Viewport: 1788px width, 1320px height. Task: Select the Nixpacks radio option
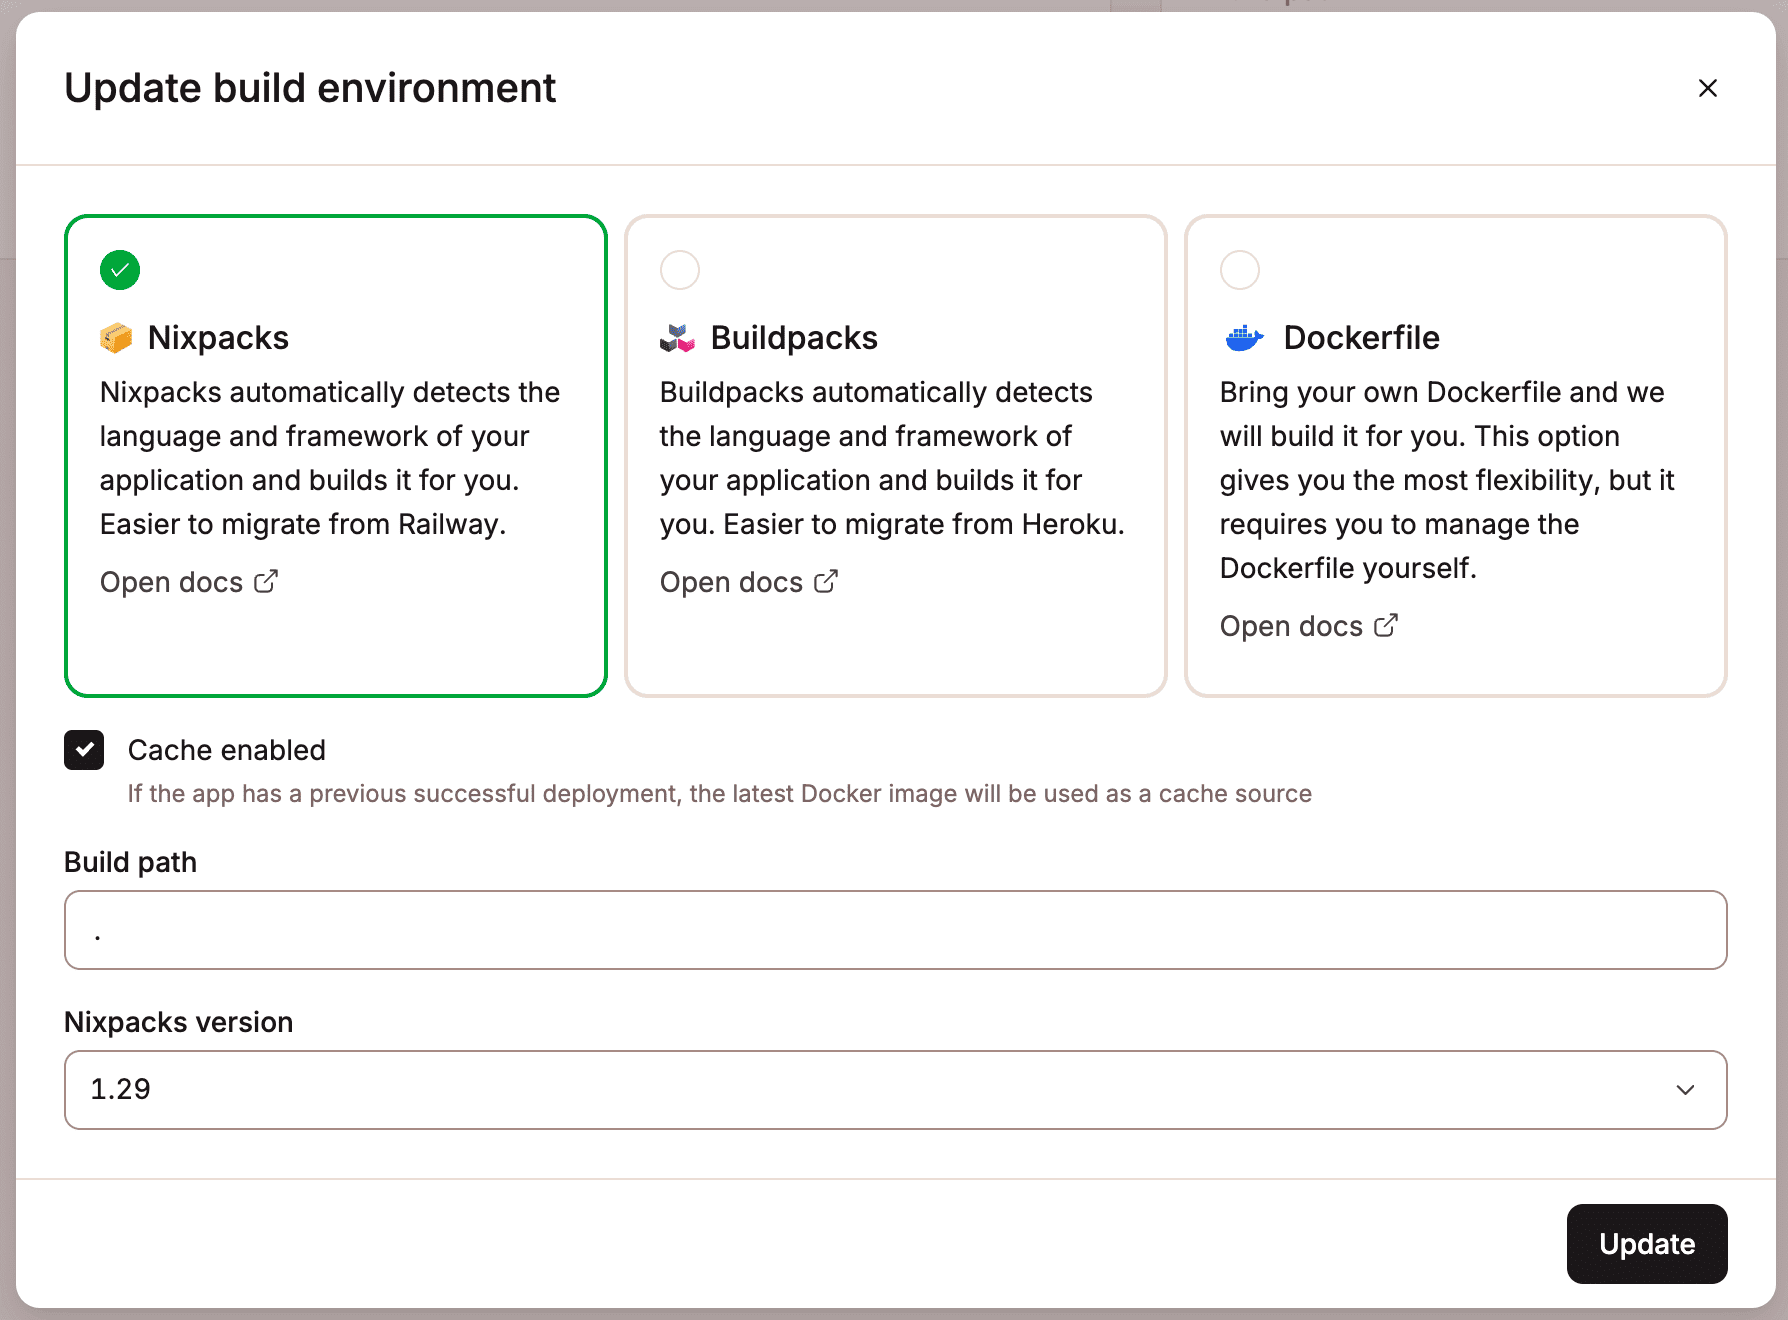coord(120,270)
